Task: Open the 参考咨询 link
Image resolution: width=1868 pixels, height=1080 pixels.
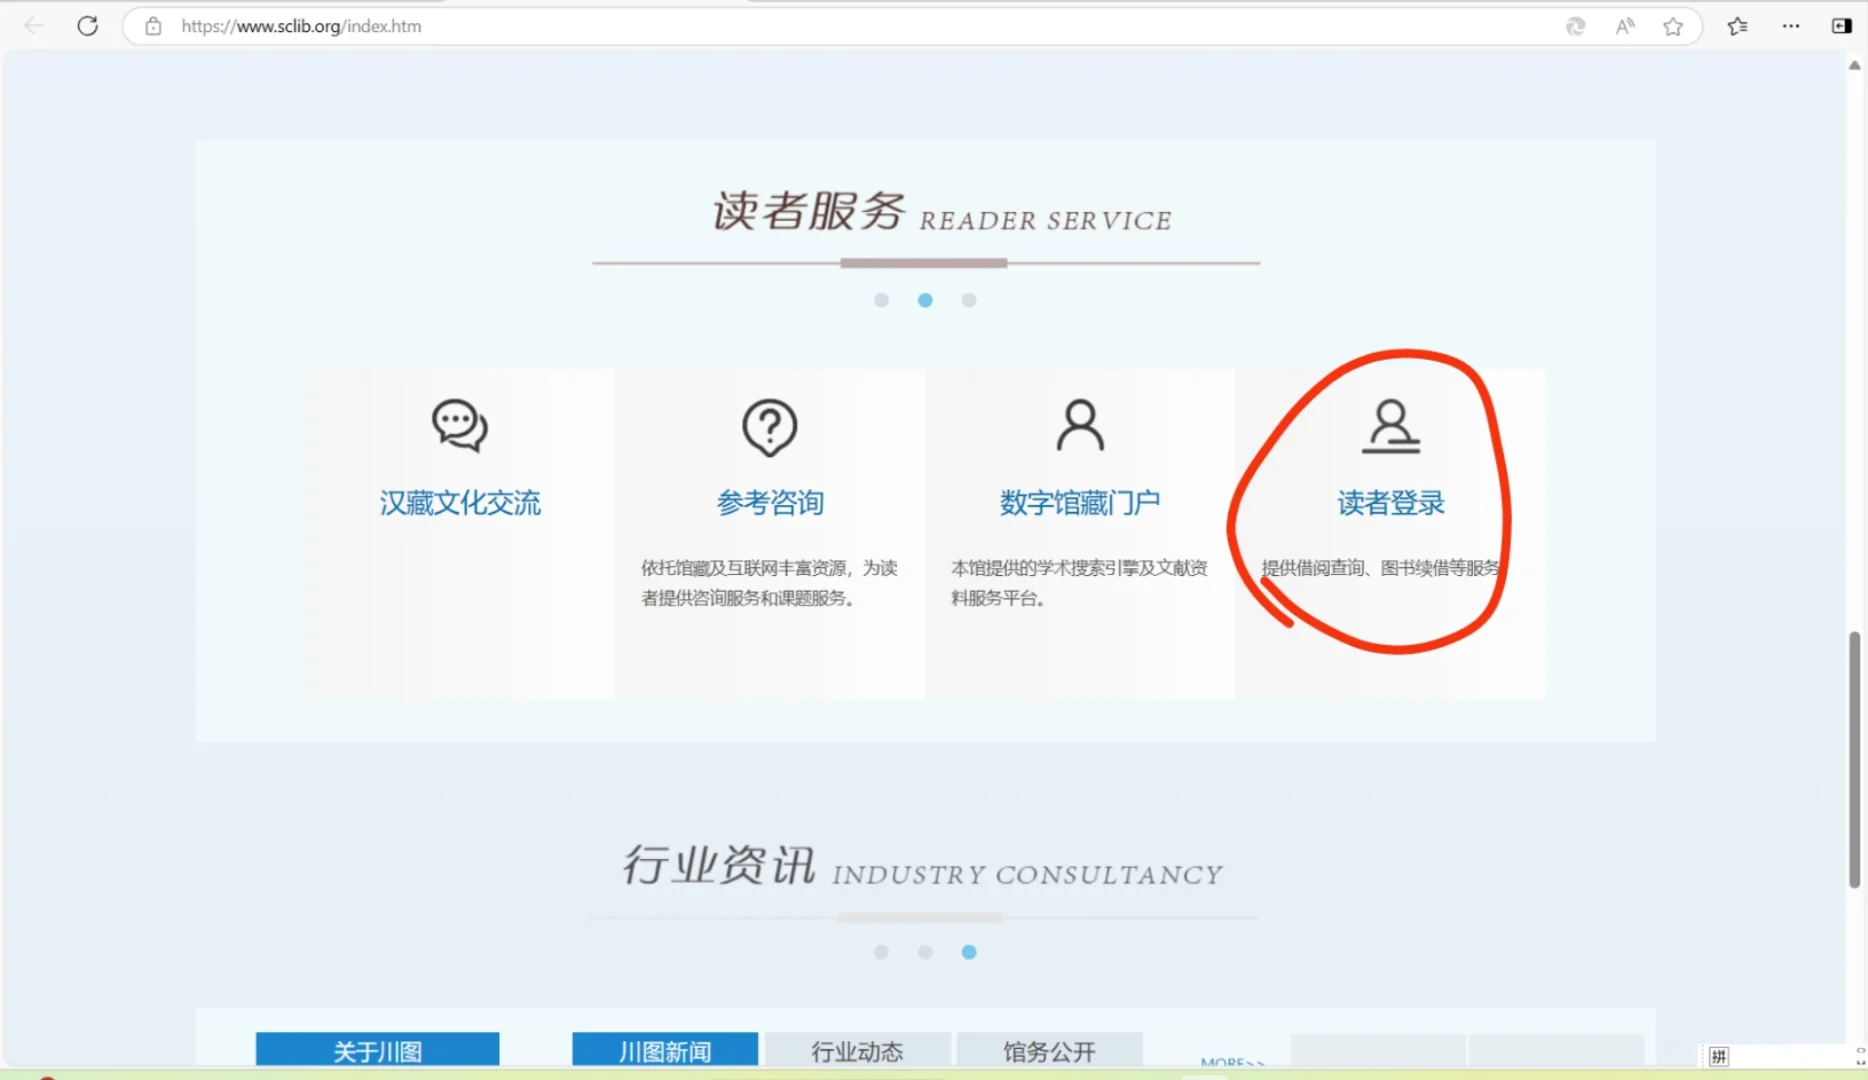Action: pyautogui.click(x=770, y=503)
